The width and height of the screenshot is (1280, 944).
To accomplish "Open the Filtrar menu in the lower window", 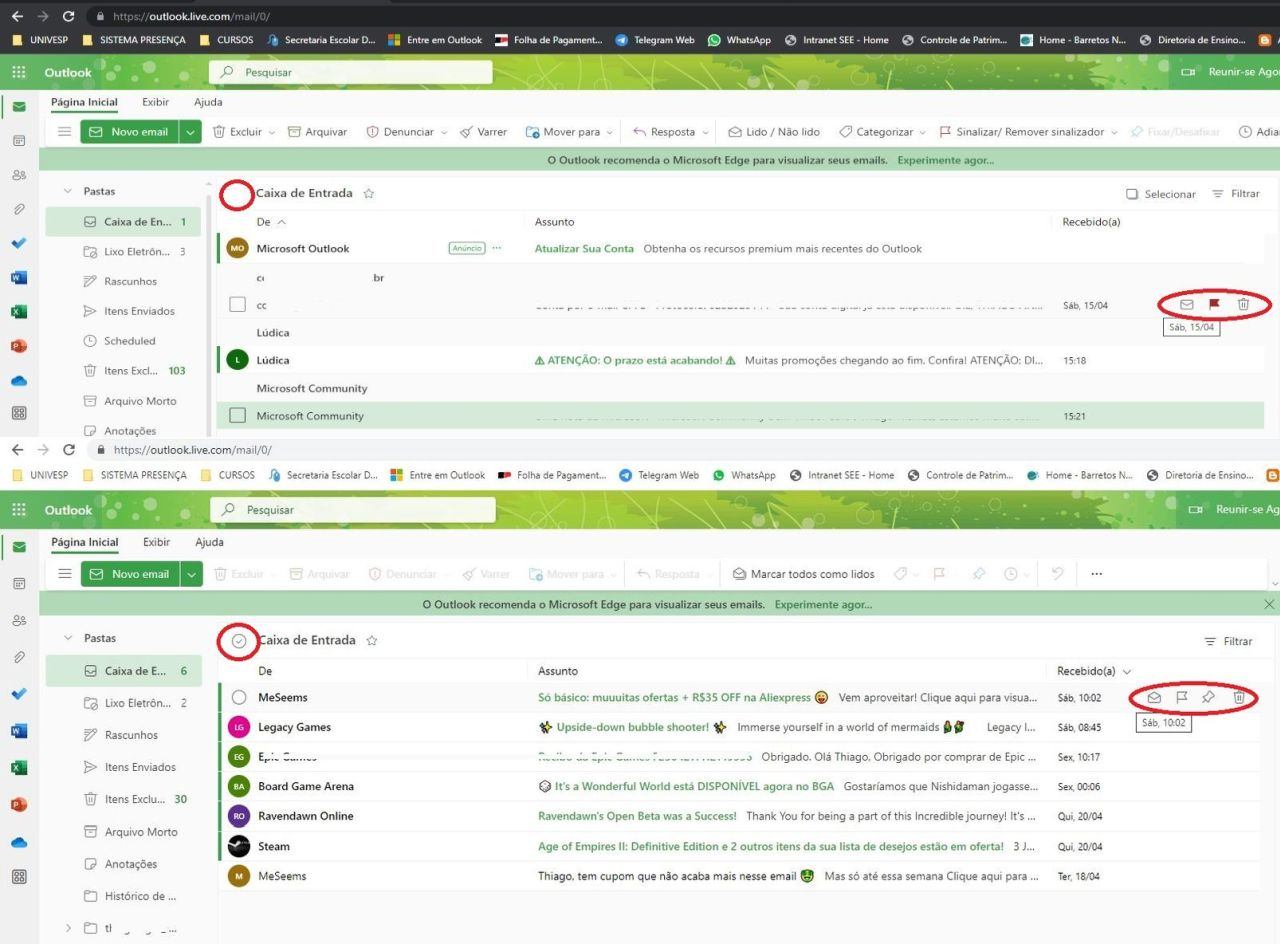I will (x=1228, y=641).
